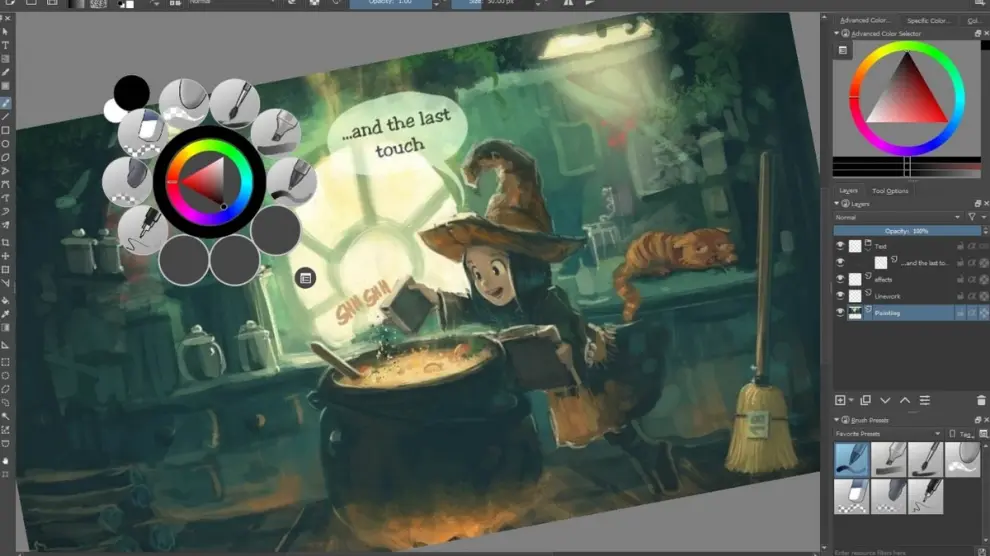
Task: Hide the Painting layer
Action: click(x=840, y=313)
